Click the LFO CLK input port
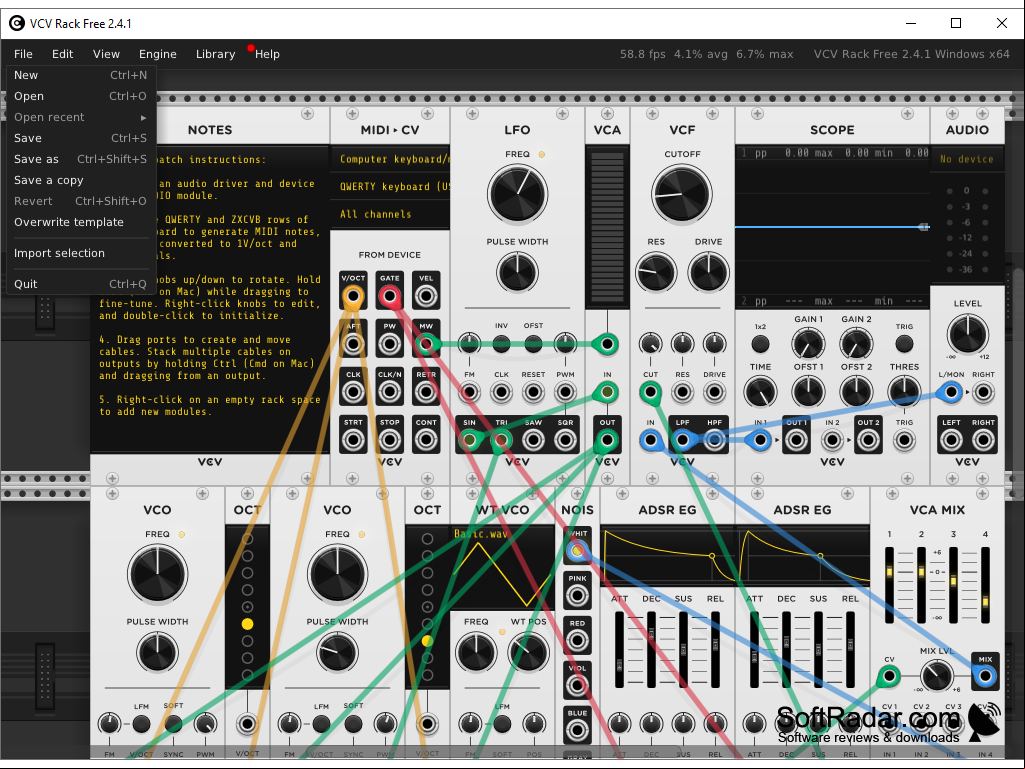This screenshot has width=1025, height=769. 501,392
